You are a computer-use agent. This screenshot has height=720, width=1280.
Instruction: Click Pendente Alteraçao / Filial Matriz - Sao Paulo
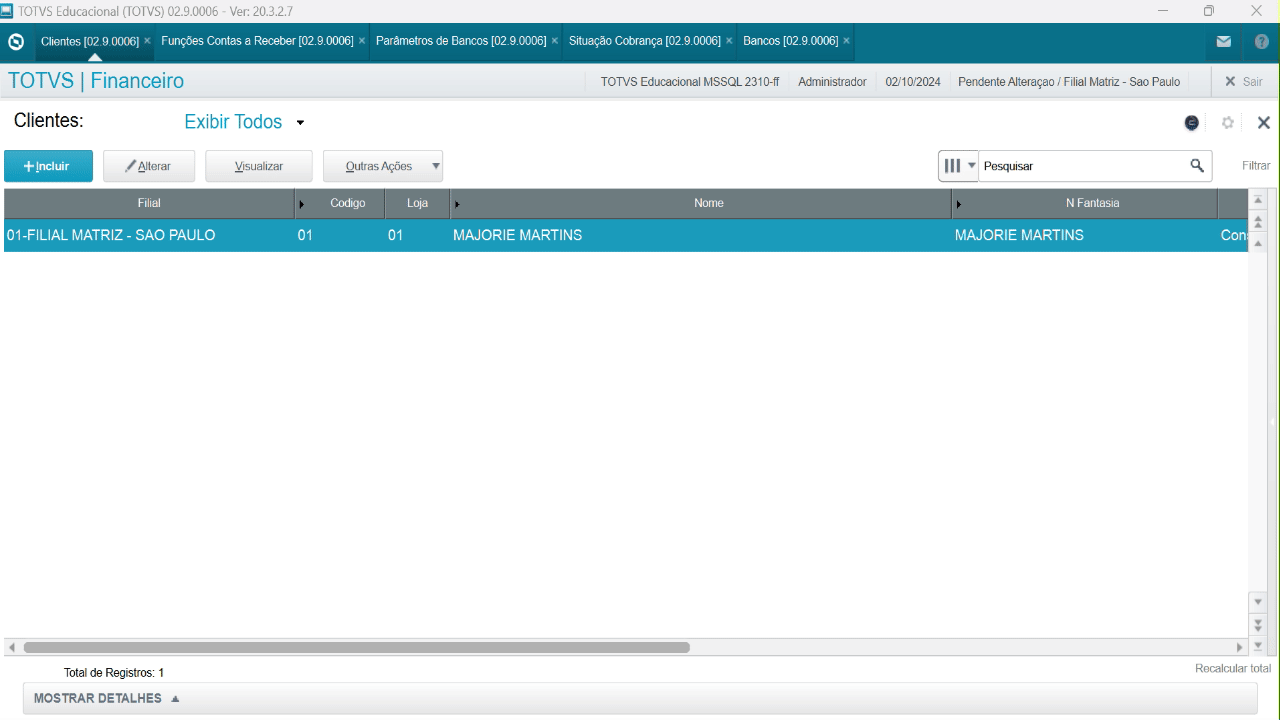point(1069,82)
